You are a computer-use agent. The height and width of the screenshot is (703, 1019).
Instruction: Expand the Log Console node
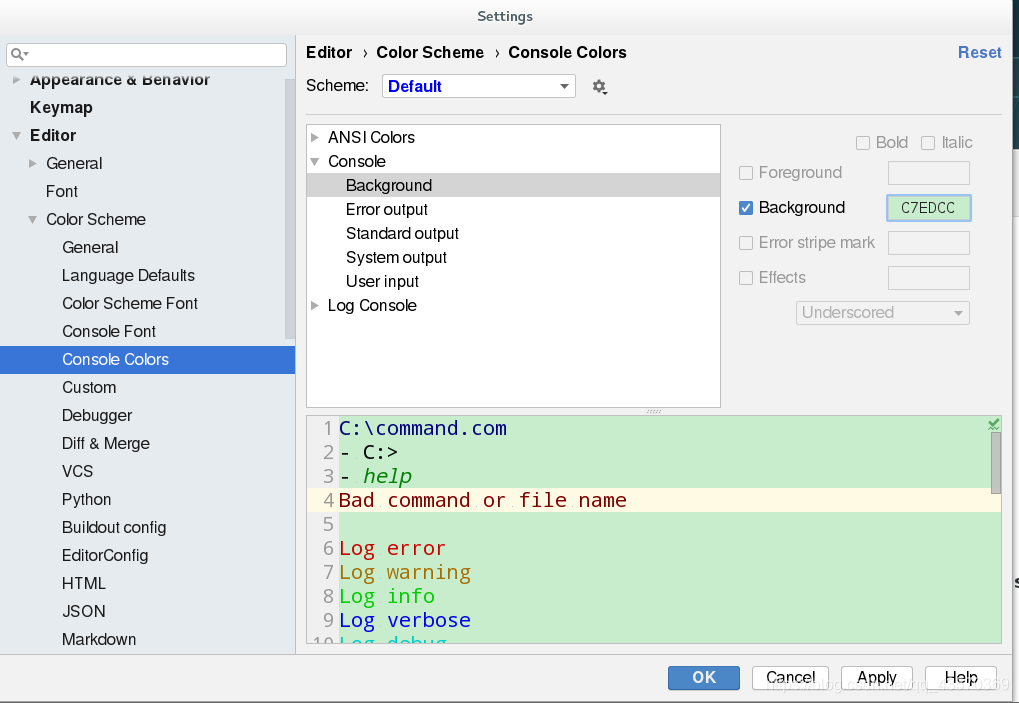tap(315, 306)
